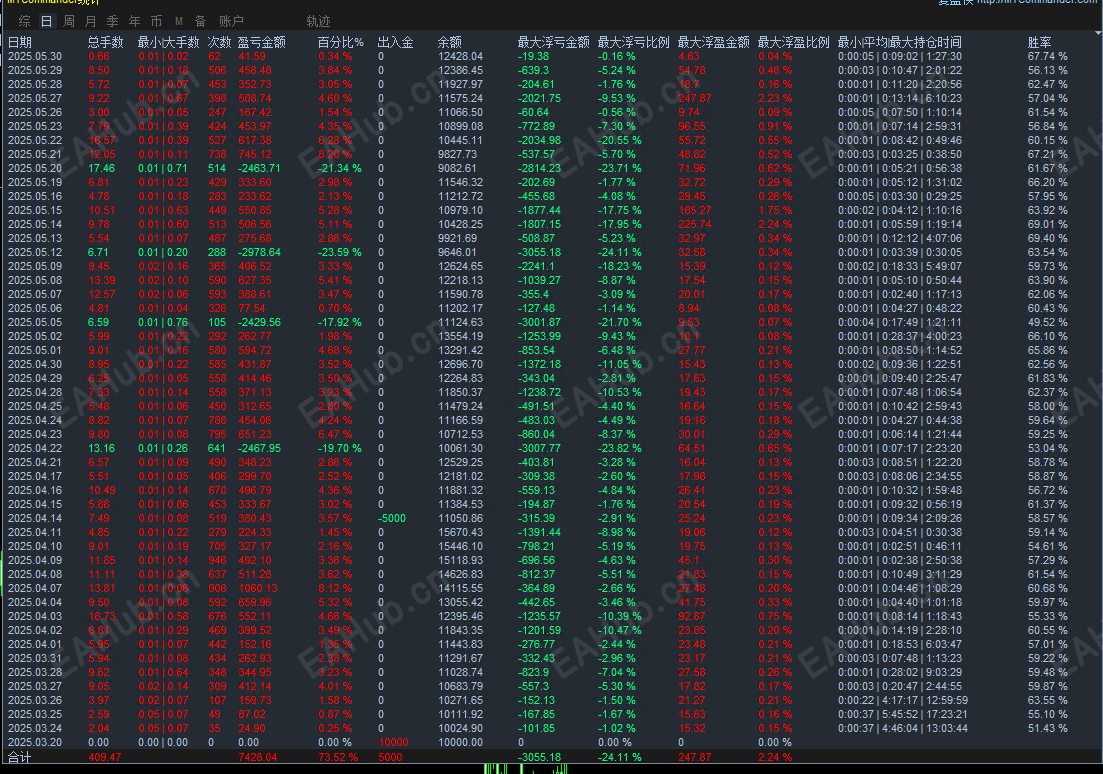Screen dimensions: 1103x774
Task: Click the 最大浮盈比例 column header
Action: pyautogui.click(x=793, y=42)
